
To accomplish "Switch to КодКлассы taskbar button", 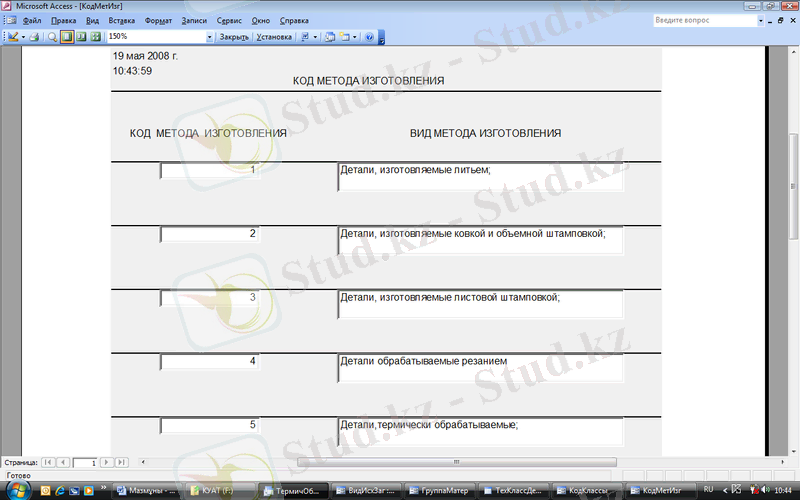I will pos(586,491).
